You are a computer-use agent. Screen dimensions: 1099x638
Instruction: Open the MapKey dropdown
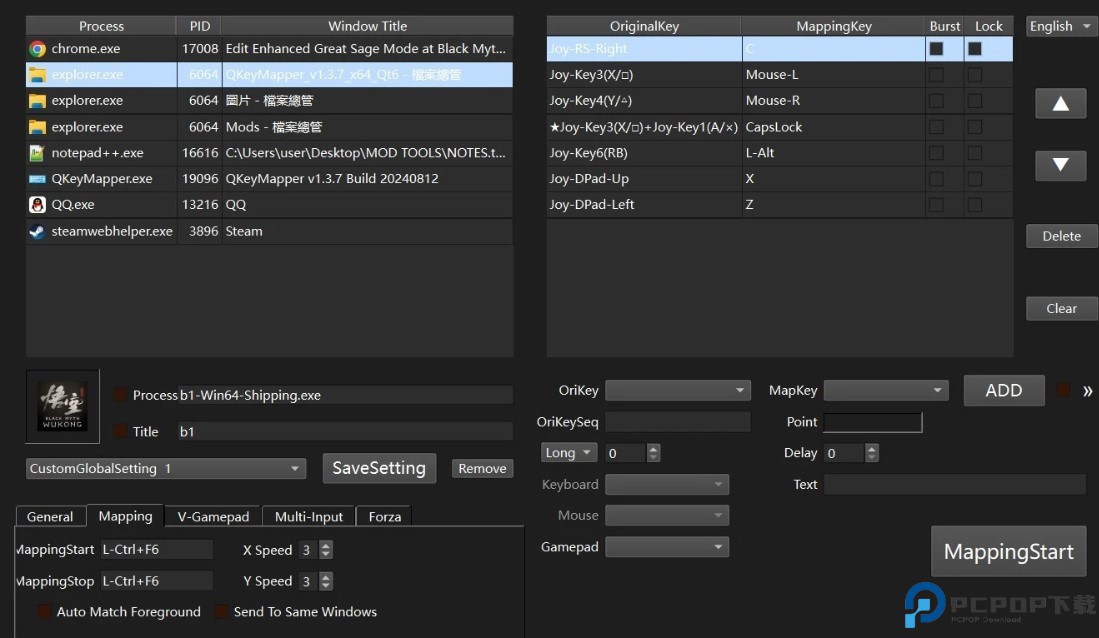point(886,391)
